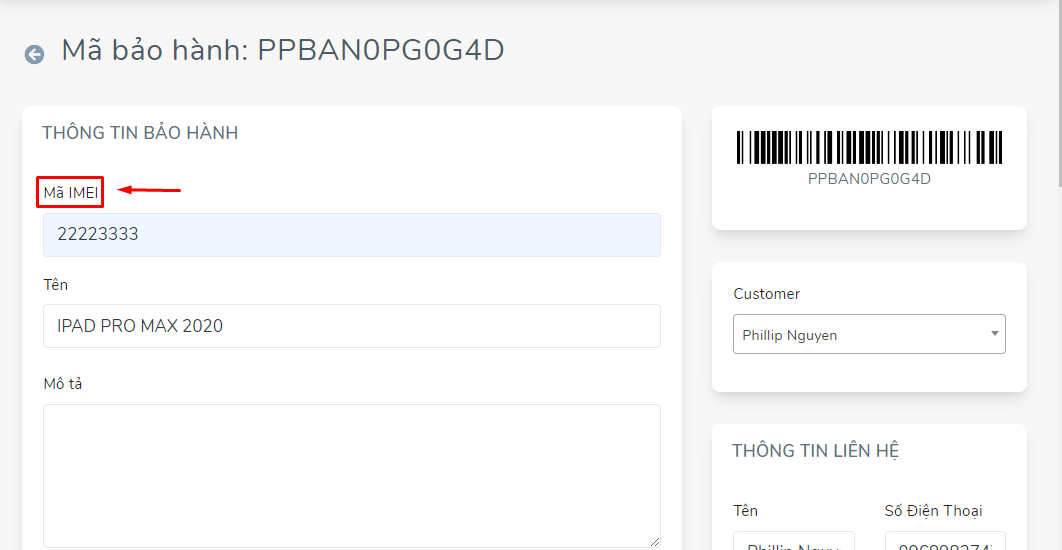This screenshot has width=1062, height=550.
Task: Click the Tên label above the product name
Action: click(x=56, y=284)
